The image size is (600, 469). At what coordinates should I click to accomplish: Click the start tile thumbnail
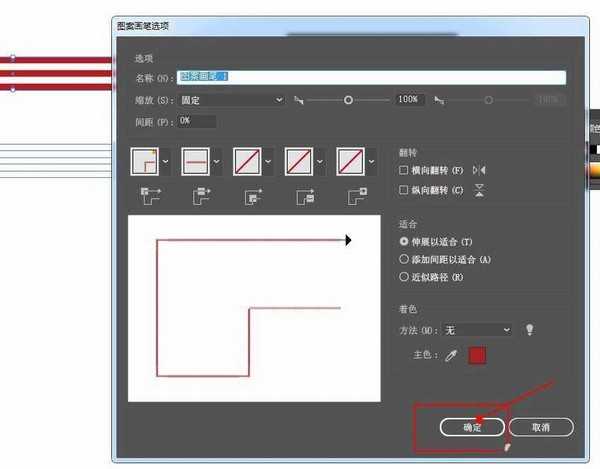click(299, 161)
